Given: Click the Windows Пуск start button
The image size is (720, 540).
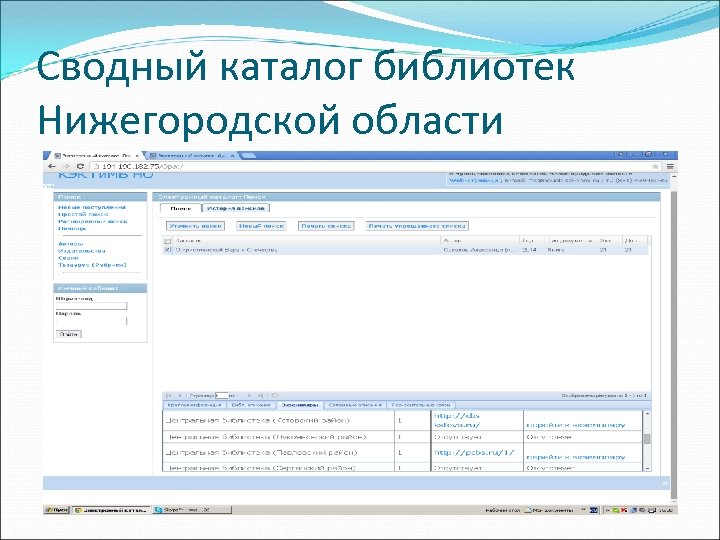Looking at the screenshot, I should click(x=56, y=510).
